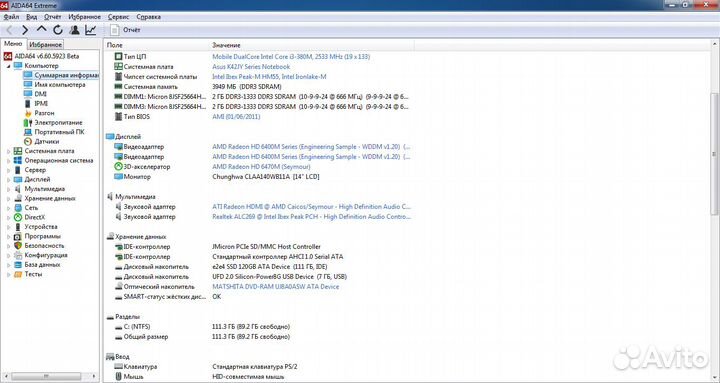Switch to the Избранное sidebar tab
The height and width of the screenshot is (383, 720).
coord(45,45)
